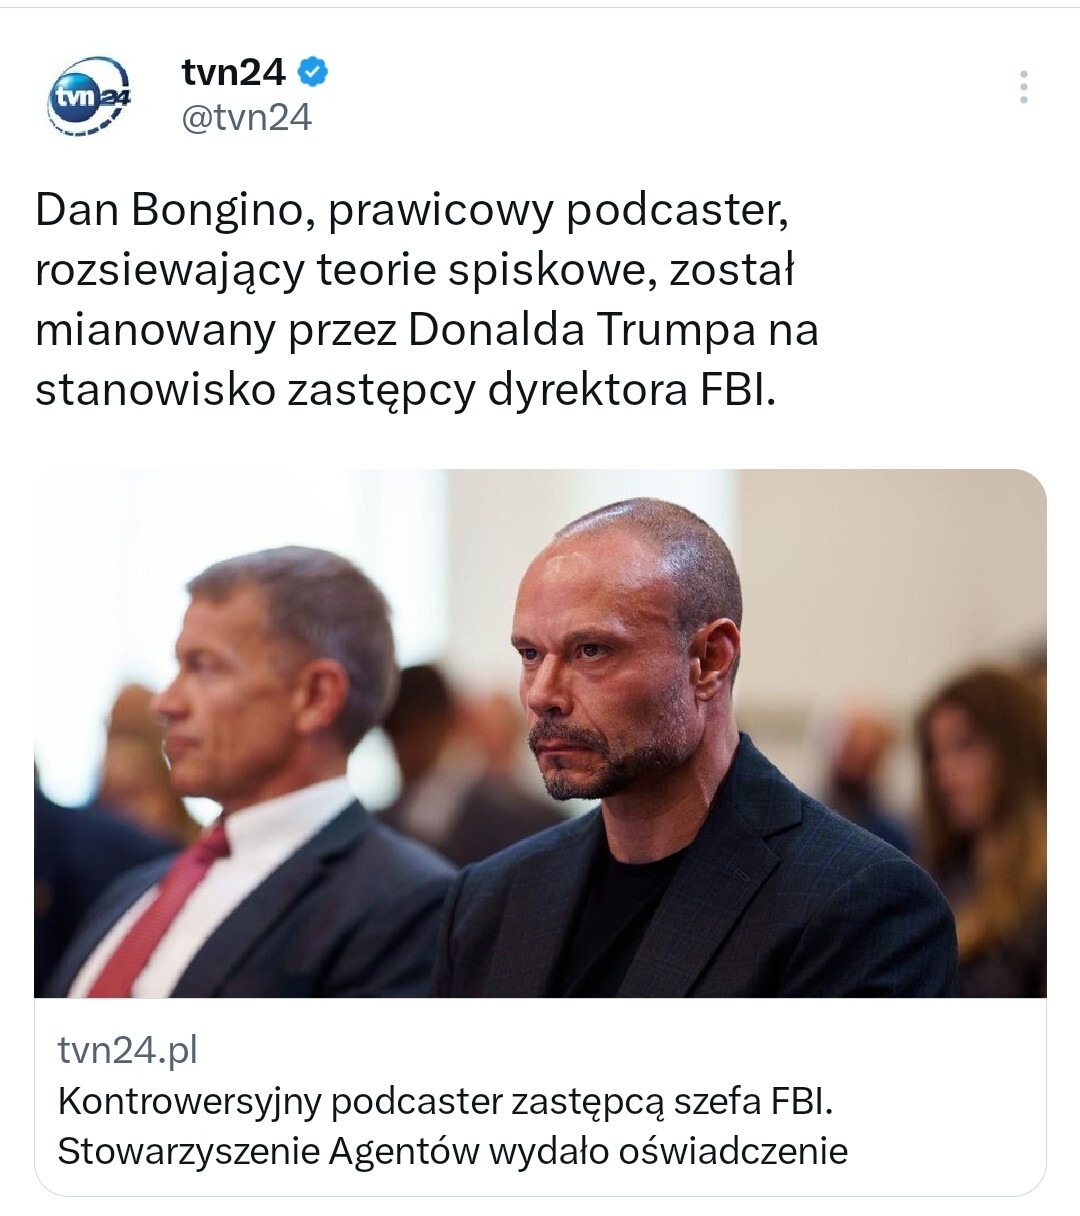Image resolution: width=1080 pixels, height=1216 pixels.
Task: Open headline "Kontrowersyjny podcaster zastępcą szefa FBI"
Action: [x=445, y=1102]
